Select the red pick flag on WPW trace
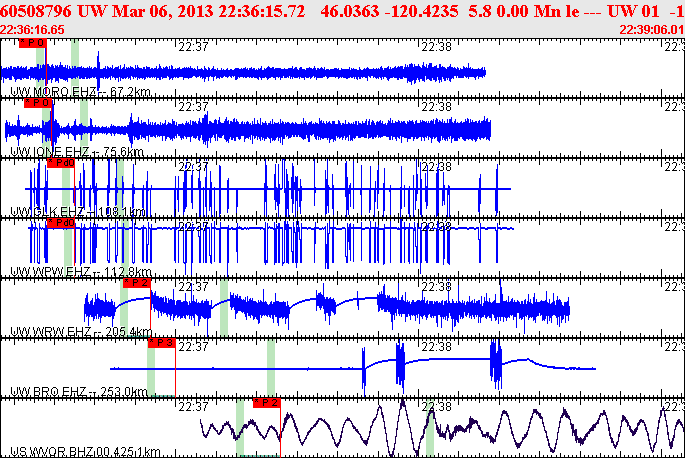The height and width of the screenshot is (458, 685). click(61, 223)
